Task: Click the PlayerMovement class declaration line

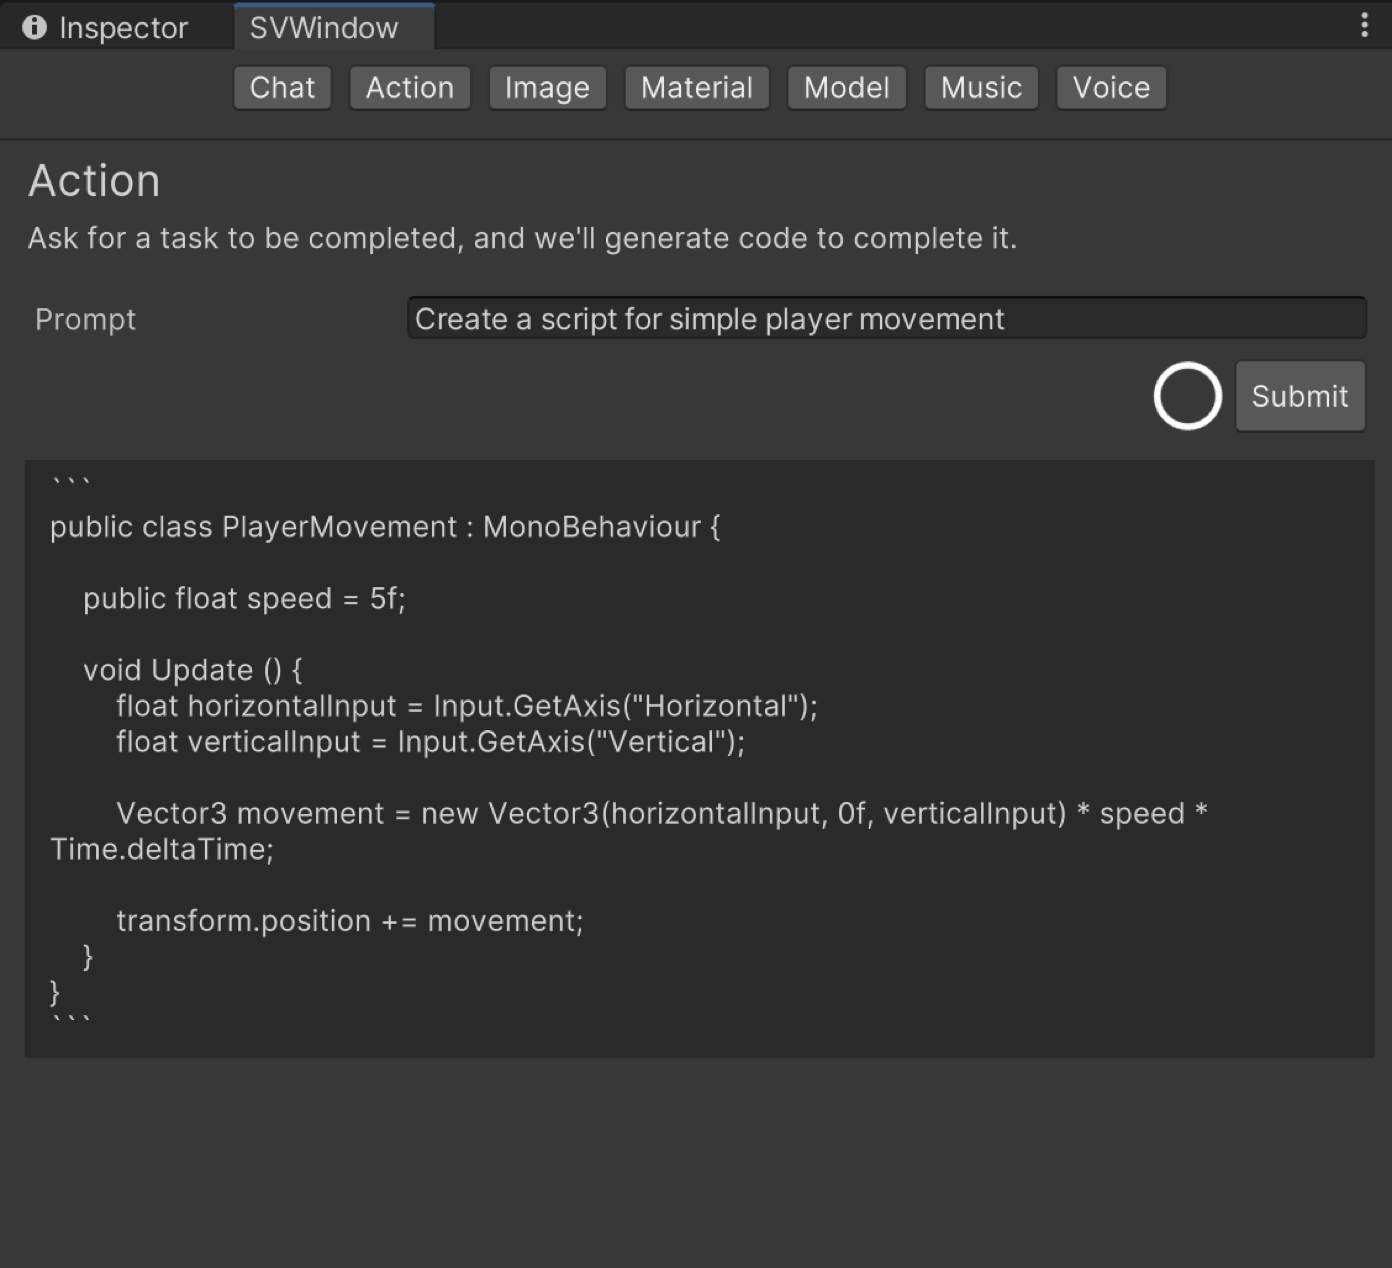Action: tap(385, 527)
